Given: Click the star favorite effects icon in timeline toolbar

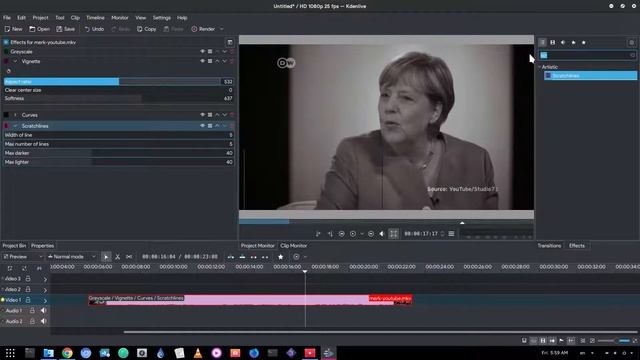Looking at the screenshot, I should tap(280, 257).
